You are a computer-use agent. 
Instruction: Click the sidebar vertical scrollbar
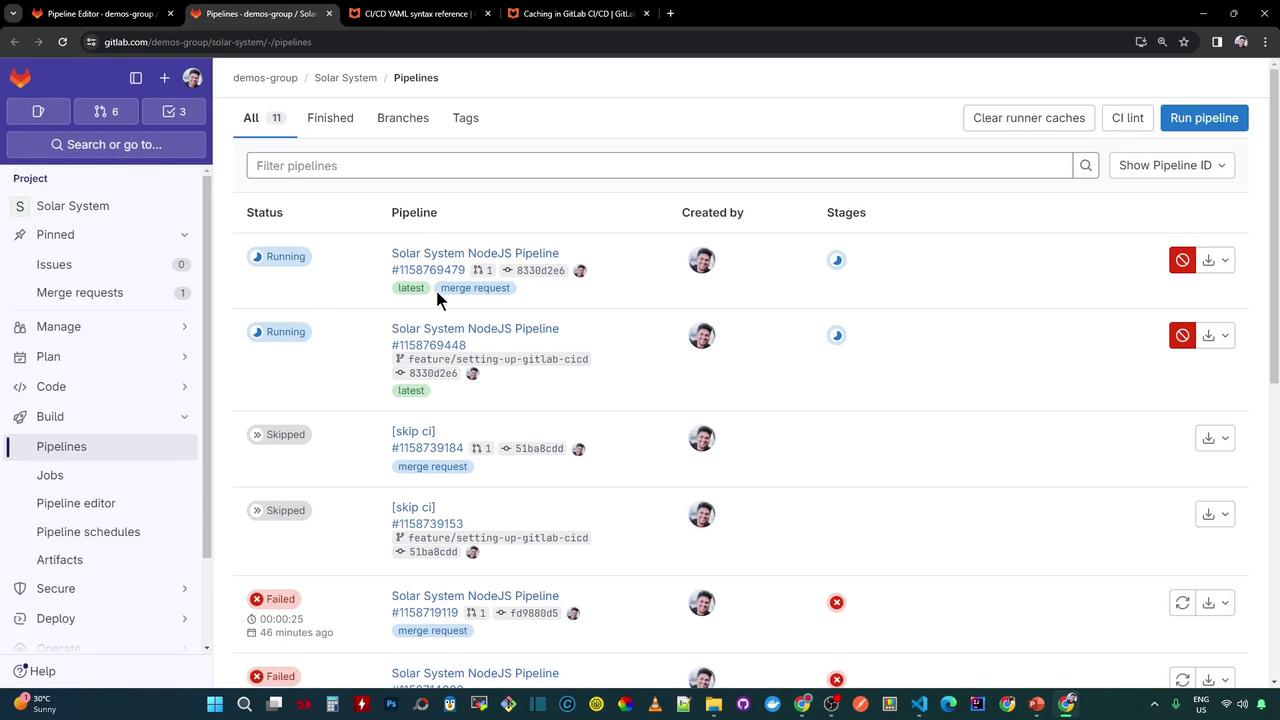click(x=207, y=365)
